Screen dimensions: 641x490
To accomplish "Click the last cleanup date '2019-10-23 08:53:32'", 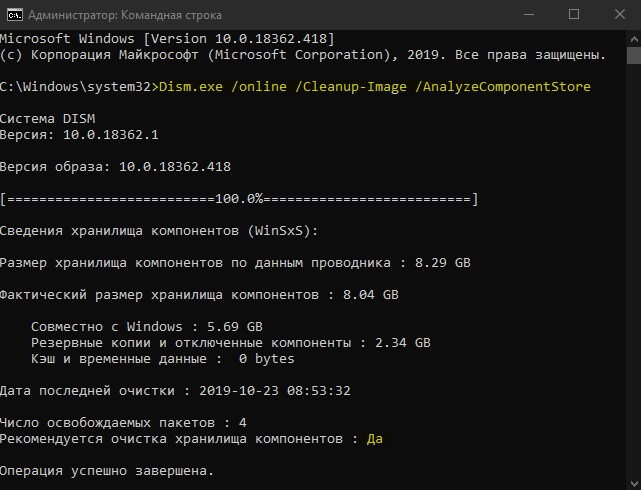I will tap(275, 391).
